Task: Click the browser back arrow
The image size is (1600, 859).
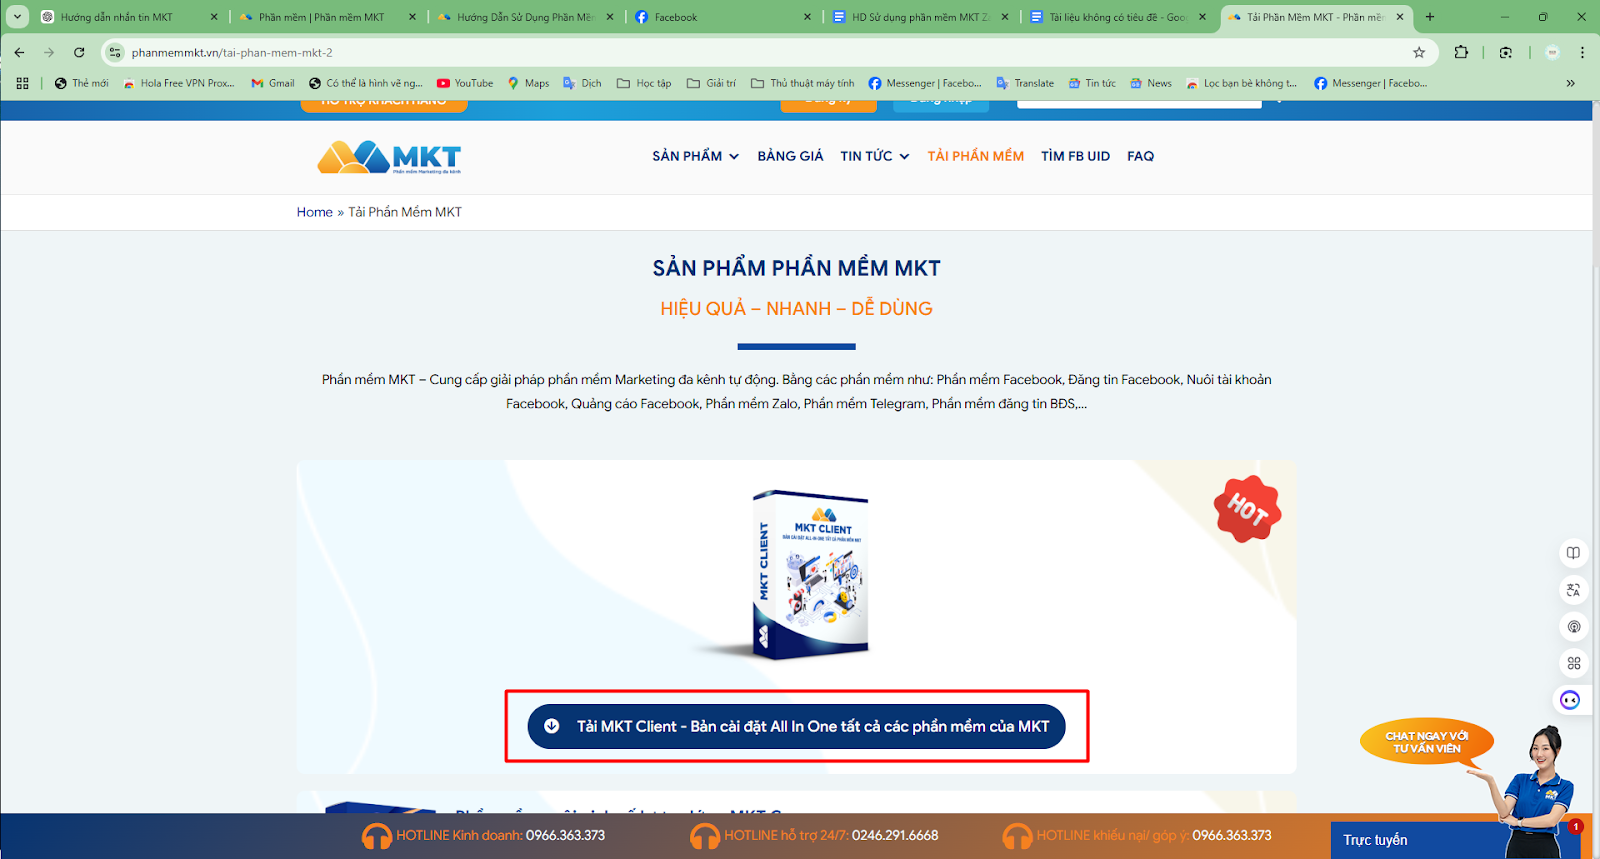Action: point(19,52)
